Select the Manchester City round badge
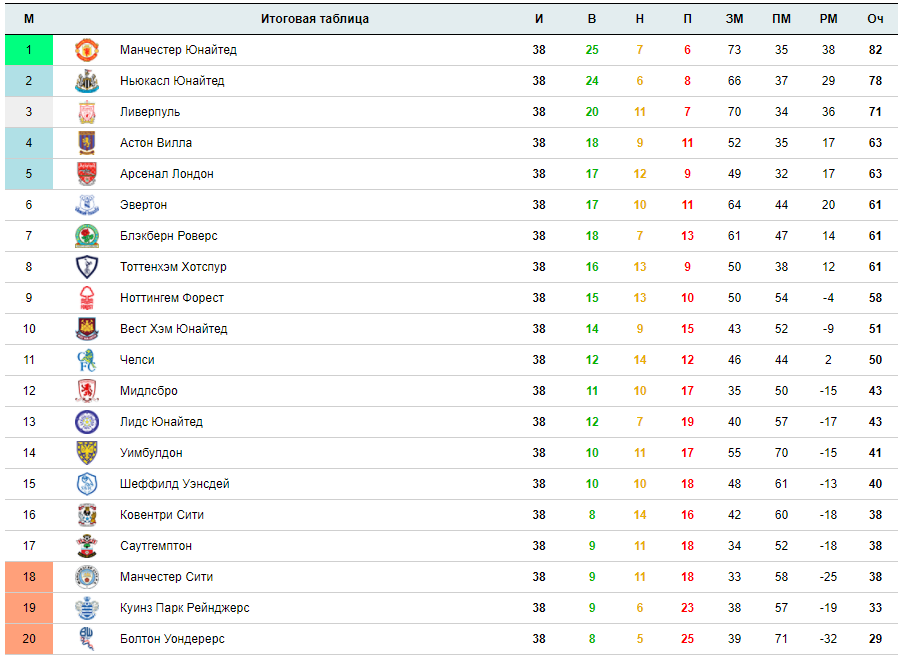This screenshot has width=898, height=658. coord(86,577)
